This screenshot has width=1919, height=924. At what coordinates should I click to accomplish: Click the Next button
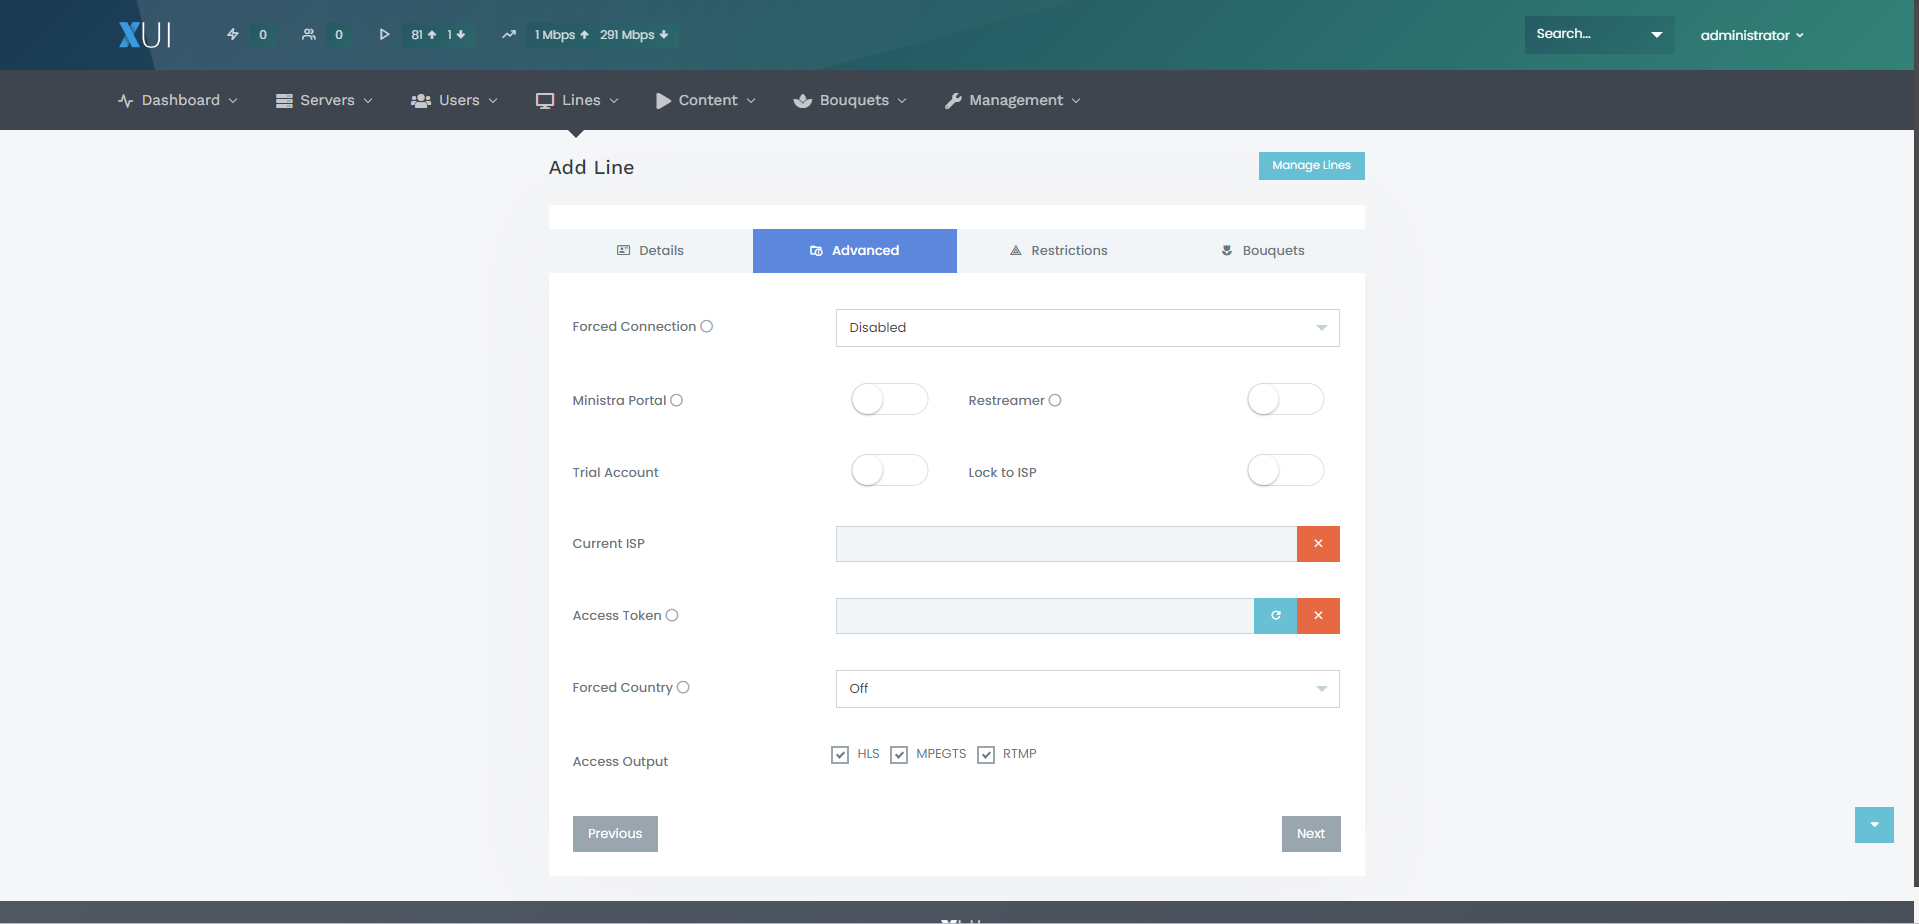pos(1311,834)
